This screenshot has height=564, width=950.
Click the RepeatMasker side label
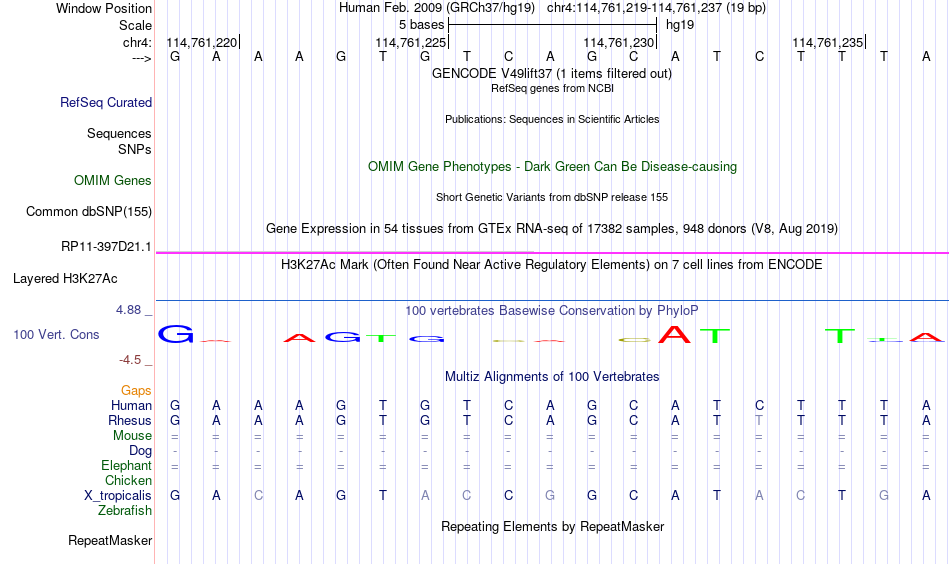pyautogui.click(x=110, y=540)
